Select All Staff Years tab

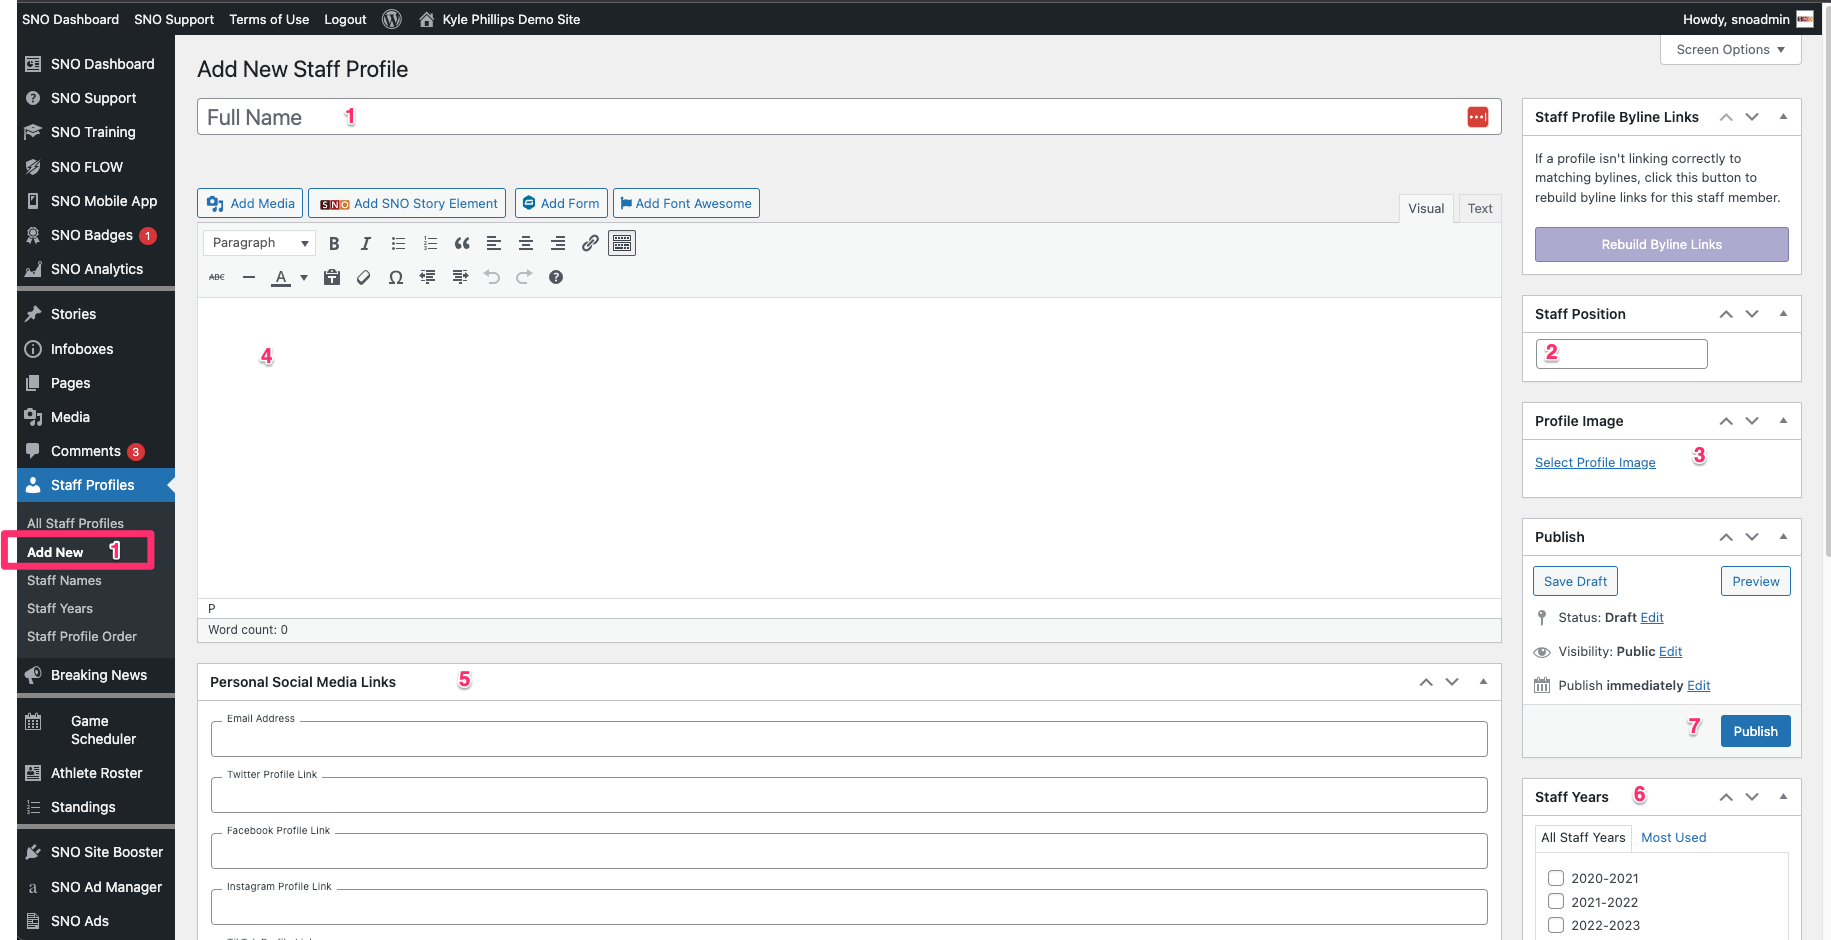point(1583,838)
